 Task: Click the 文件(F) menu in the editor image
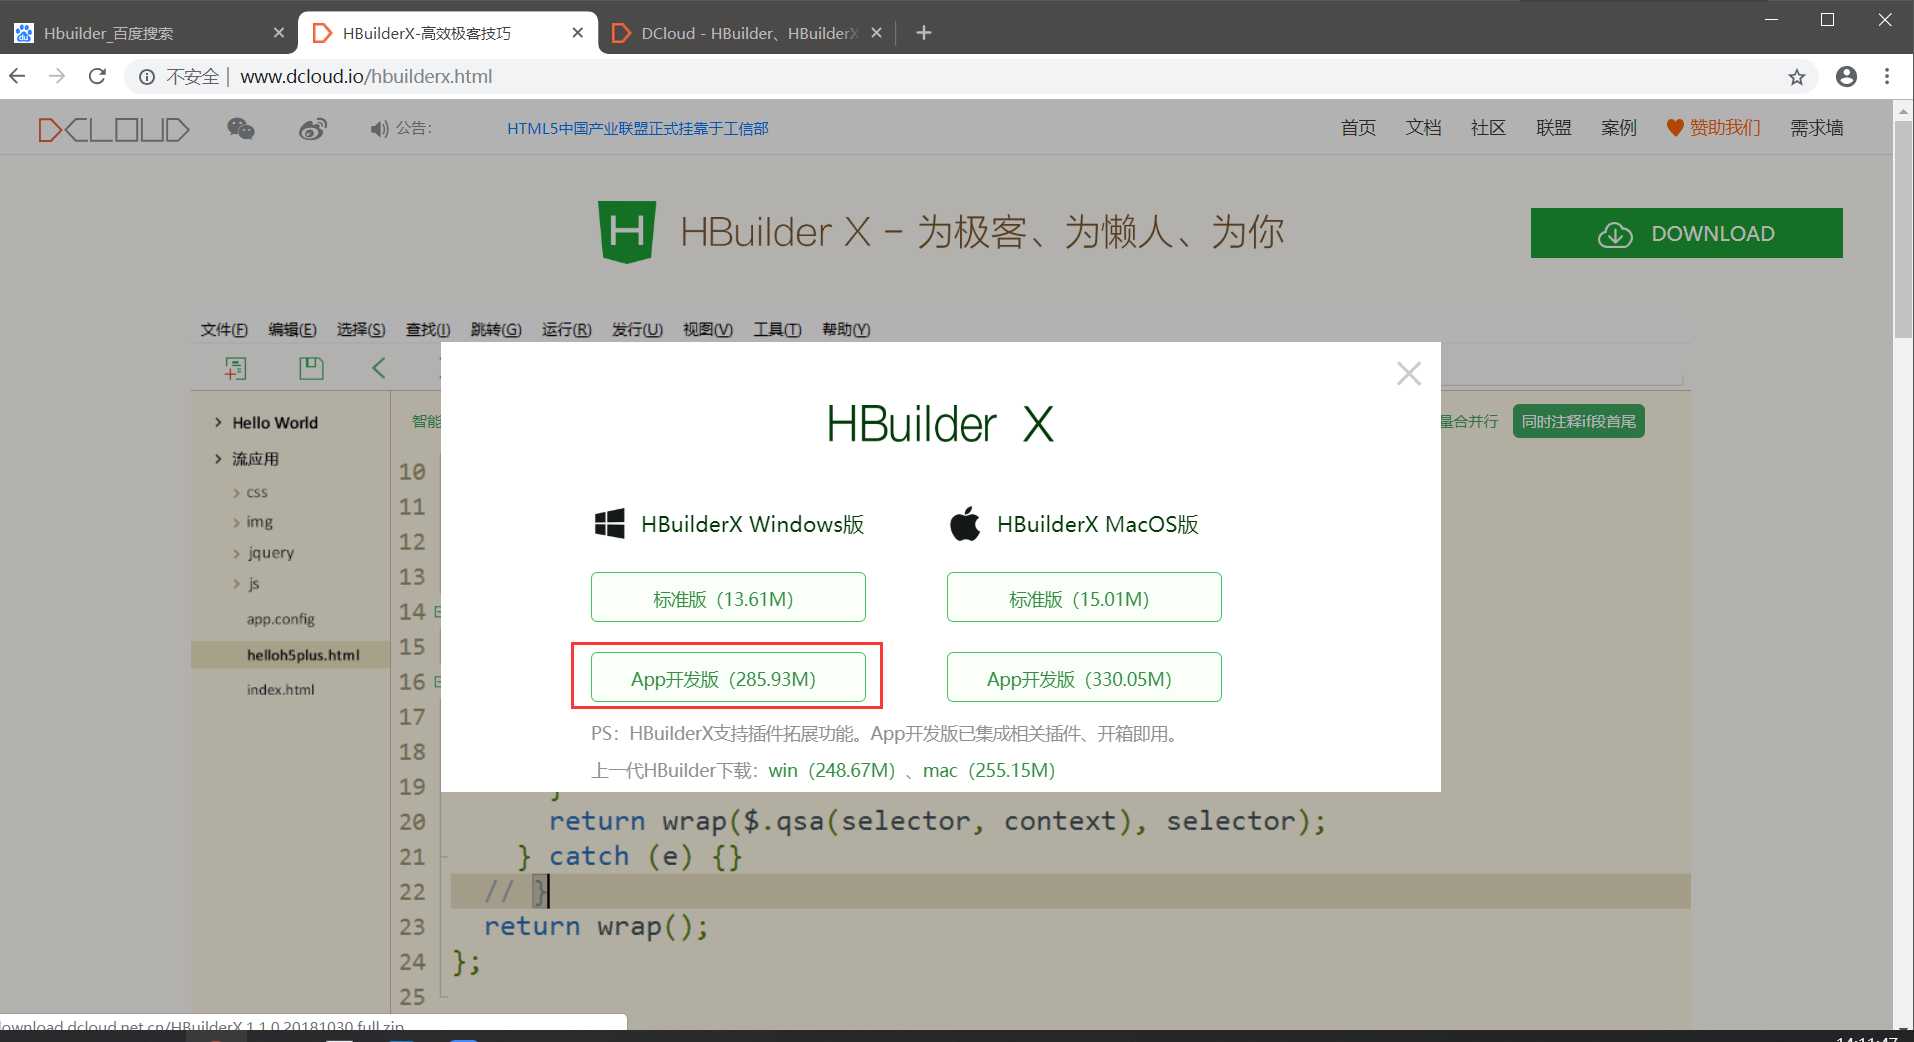(x=224, y=330)
